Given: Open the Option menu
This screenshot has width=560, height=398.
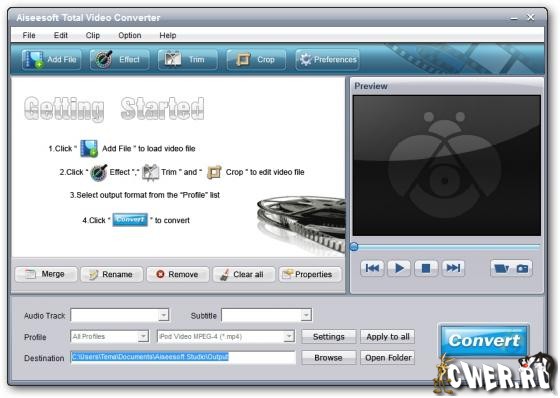Looking at the screenshot, I should click(x=130, y=35).
